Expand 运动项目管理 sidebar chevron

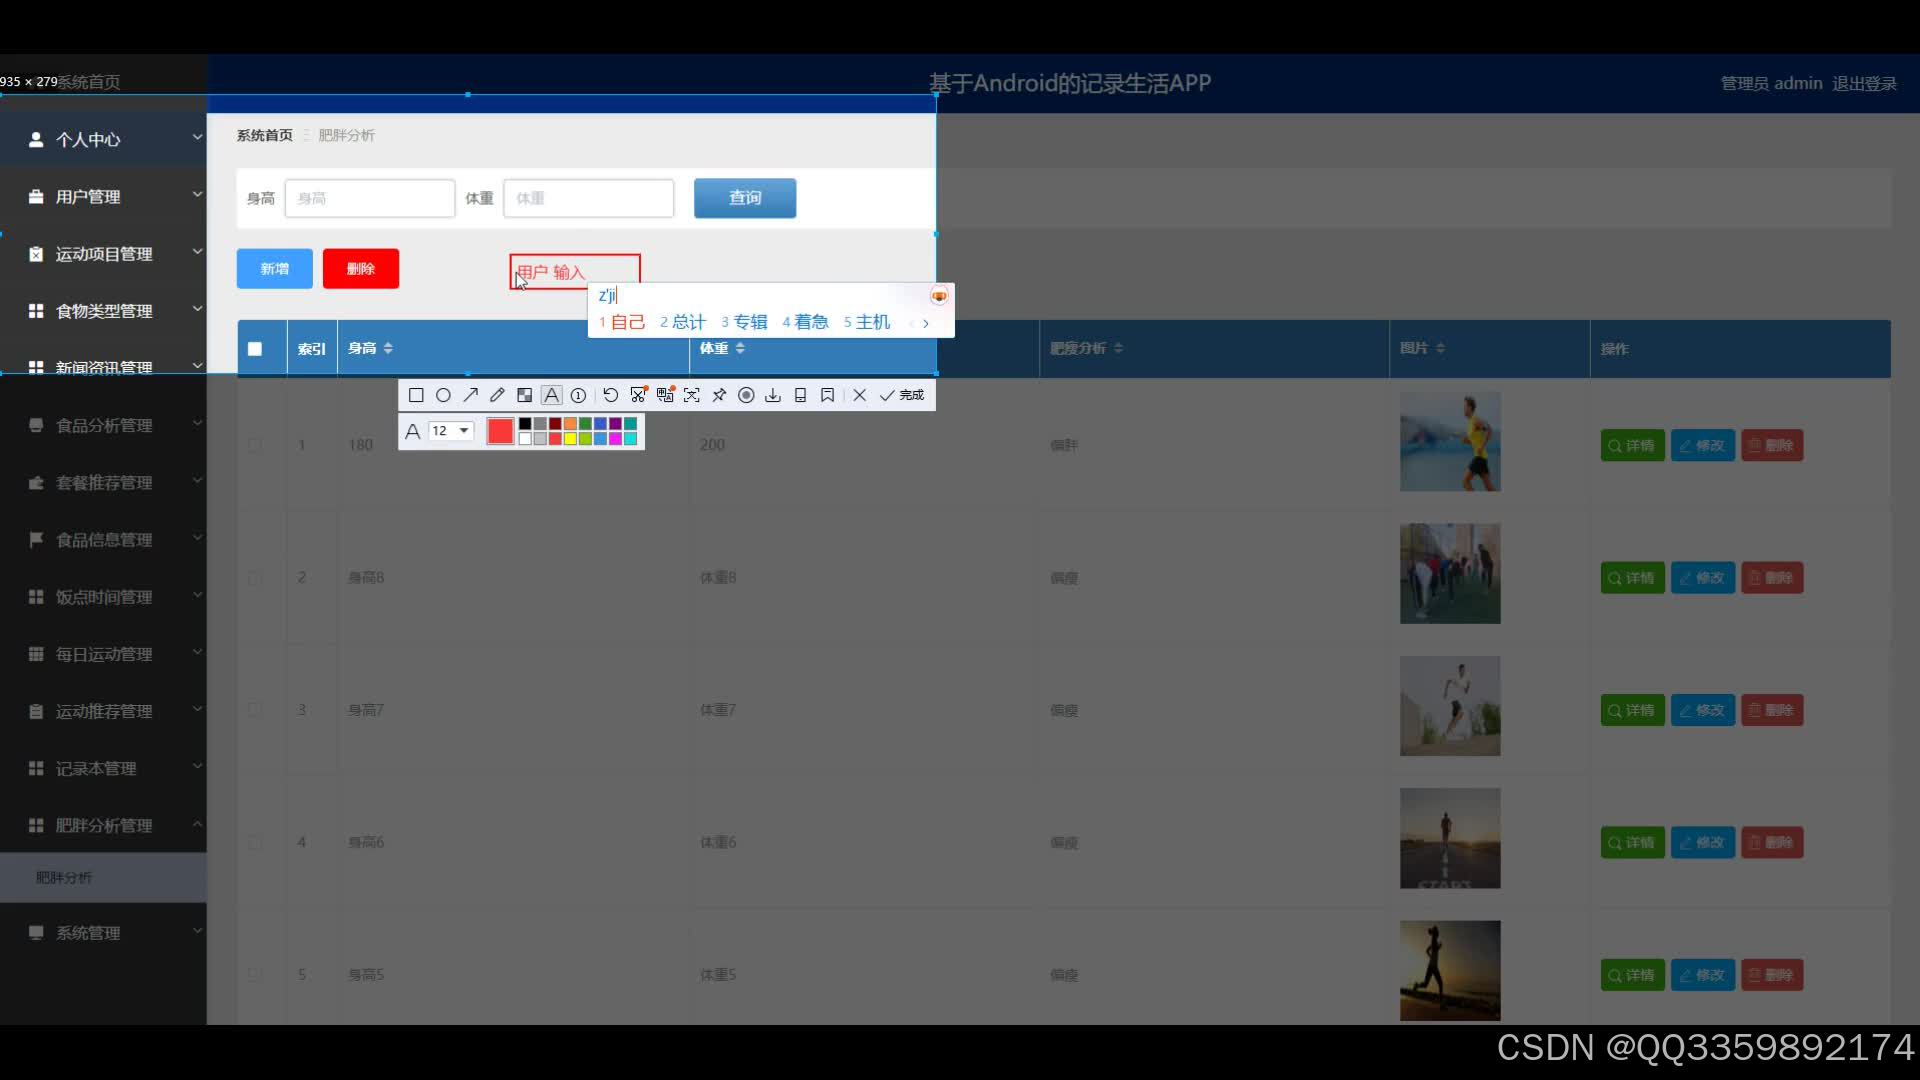click(x=197, y=251)
